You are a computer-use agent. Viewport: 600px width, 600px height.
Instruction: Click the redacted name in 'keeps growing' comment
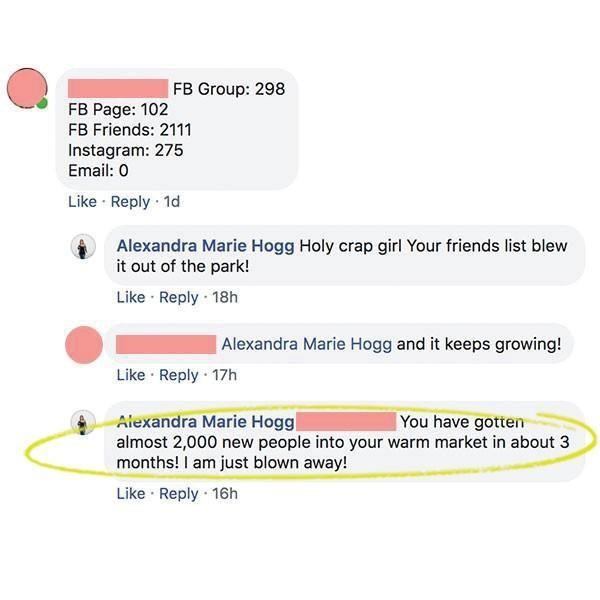tap(166, 344)
